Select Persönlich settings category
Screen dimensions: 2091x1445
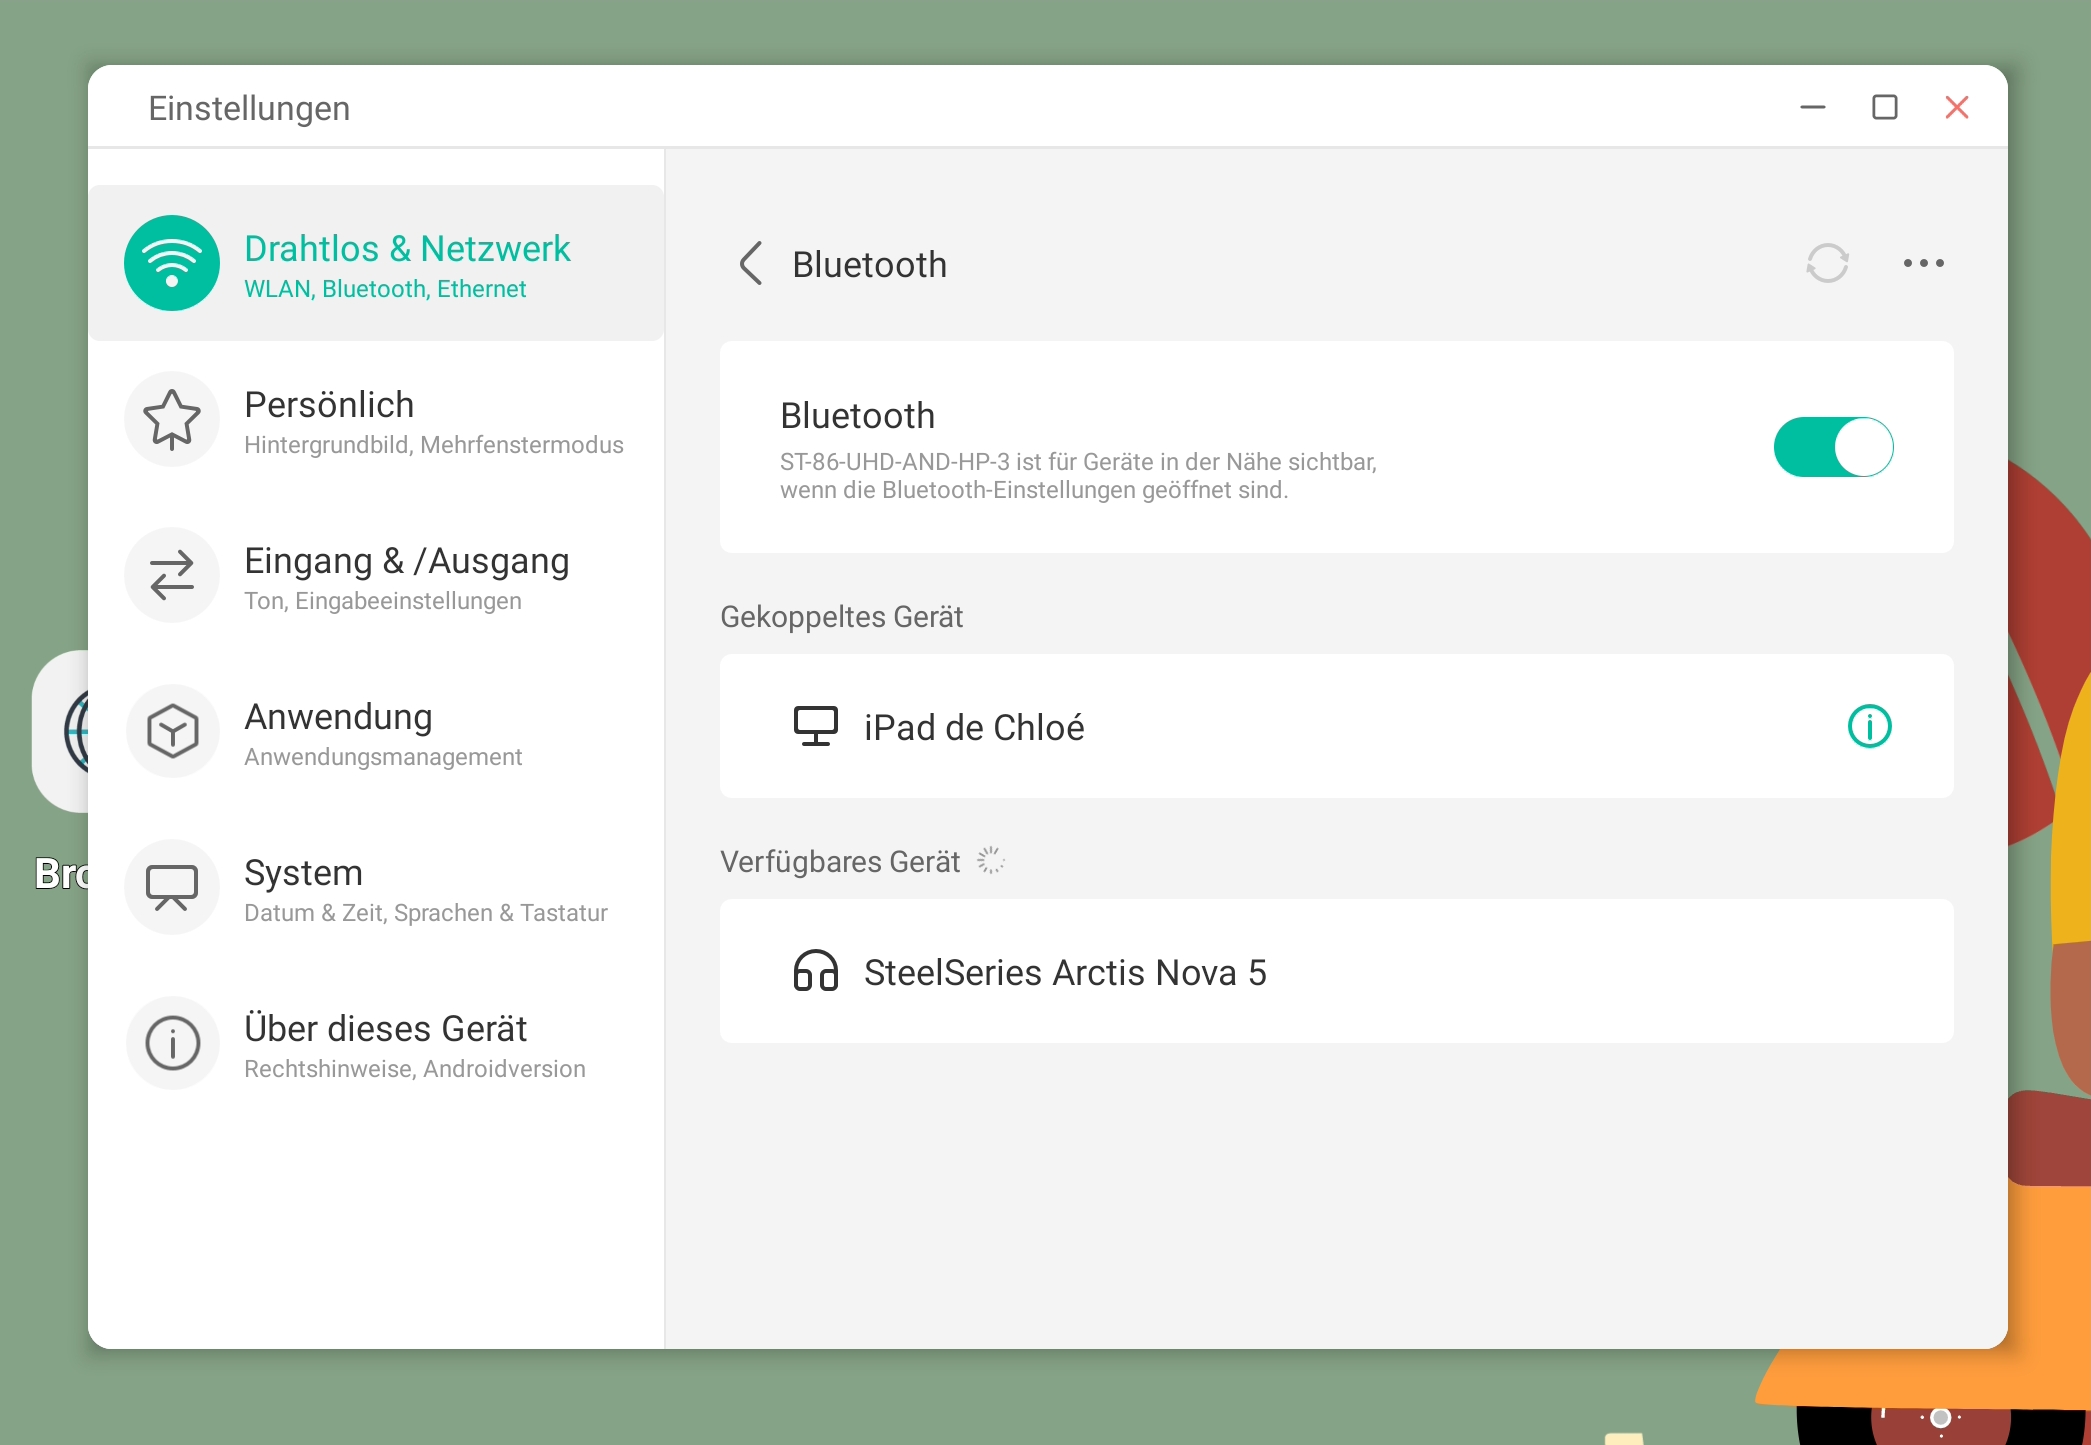point(376,419)
